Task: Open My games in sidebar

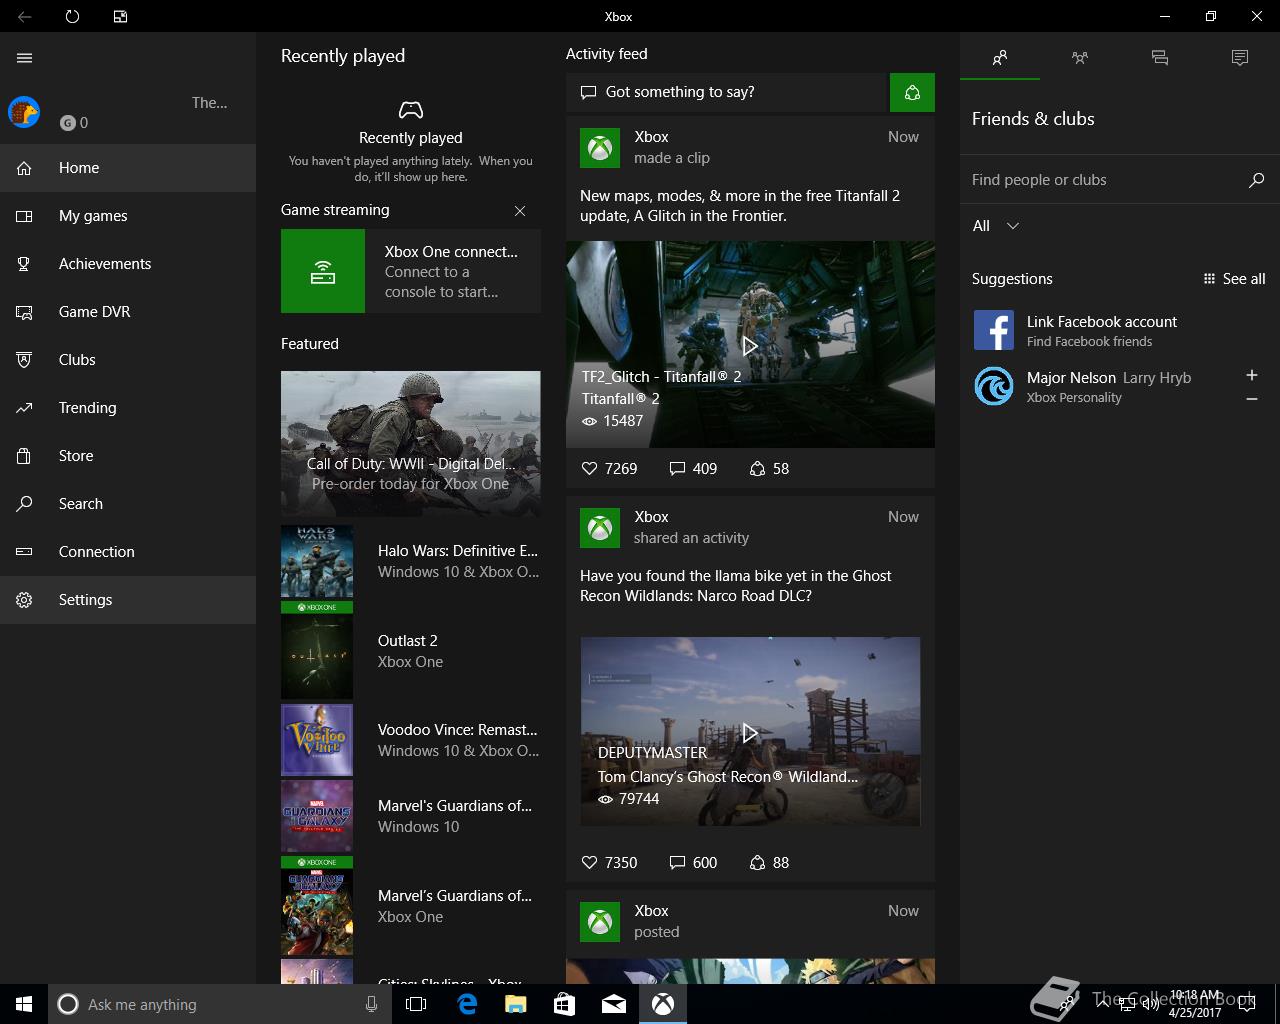Action: coord(128,216)
